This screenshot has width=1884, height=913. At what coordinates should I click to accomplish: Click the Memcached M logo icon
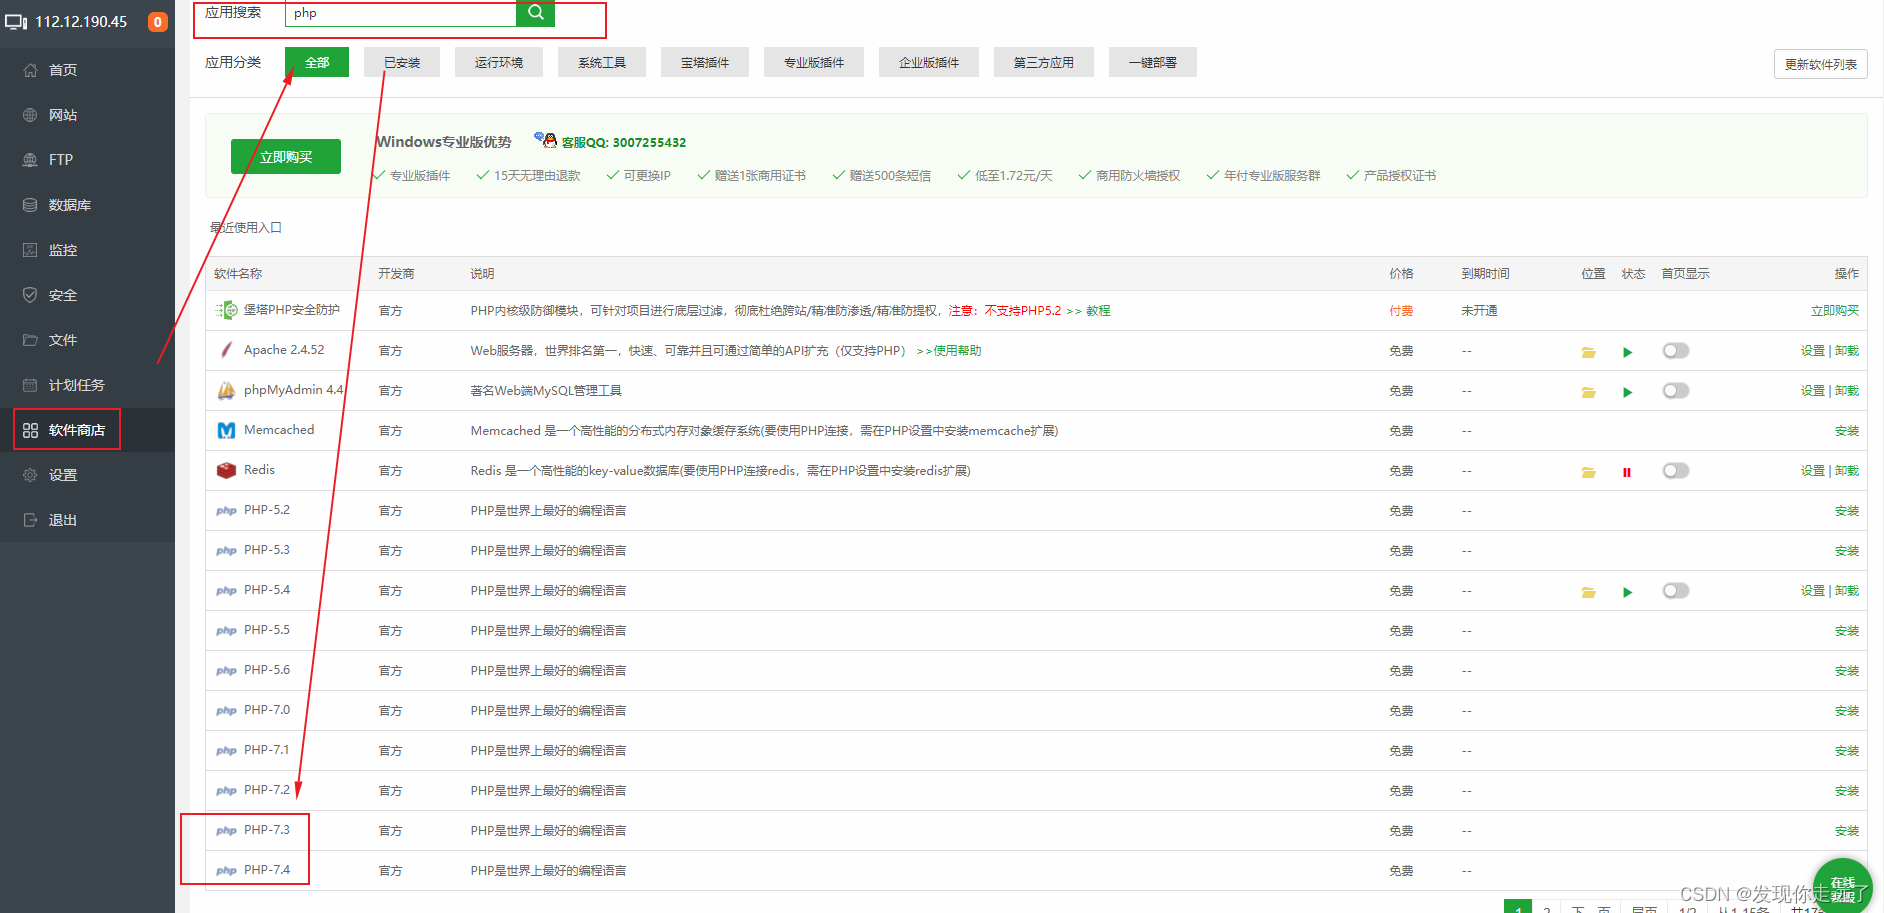[227, 430]
